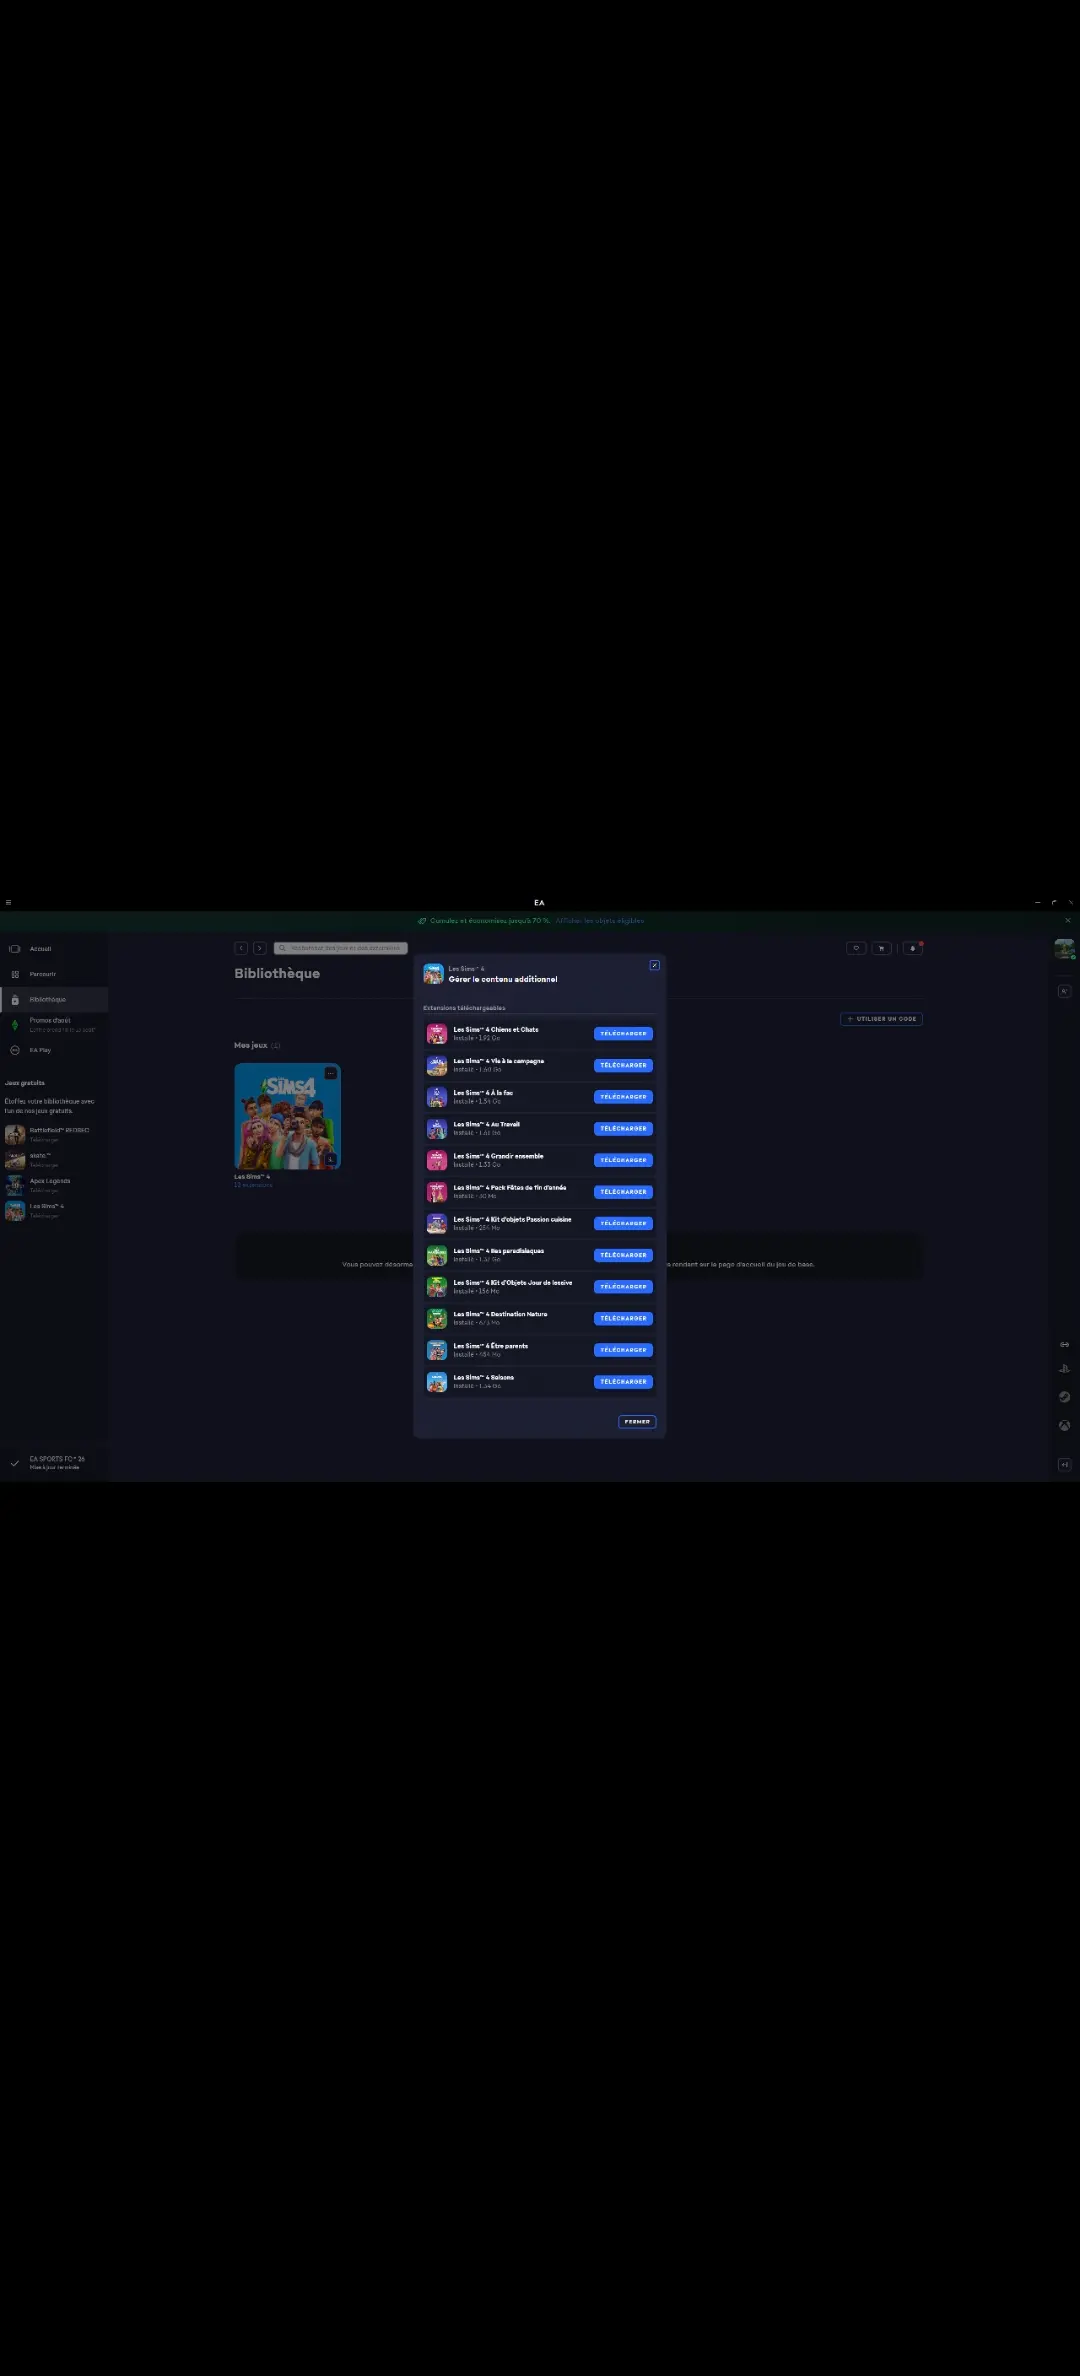1080x2376 pixels.
Task: Click the Saisons pack icon
Action: (x=437, y=1382)
